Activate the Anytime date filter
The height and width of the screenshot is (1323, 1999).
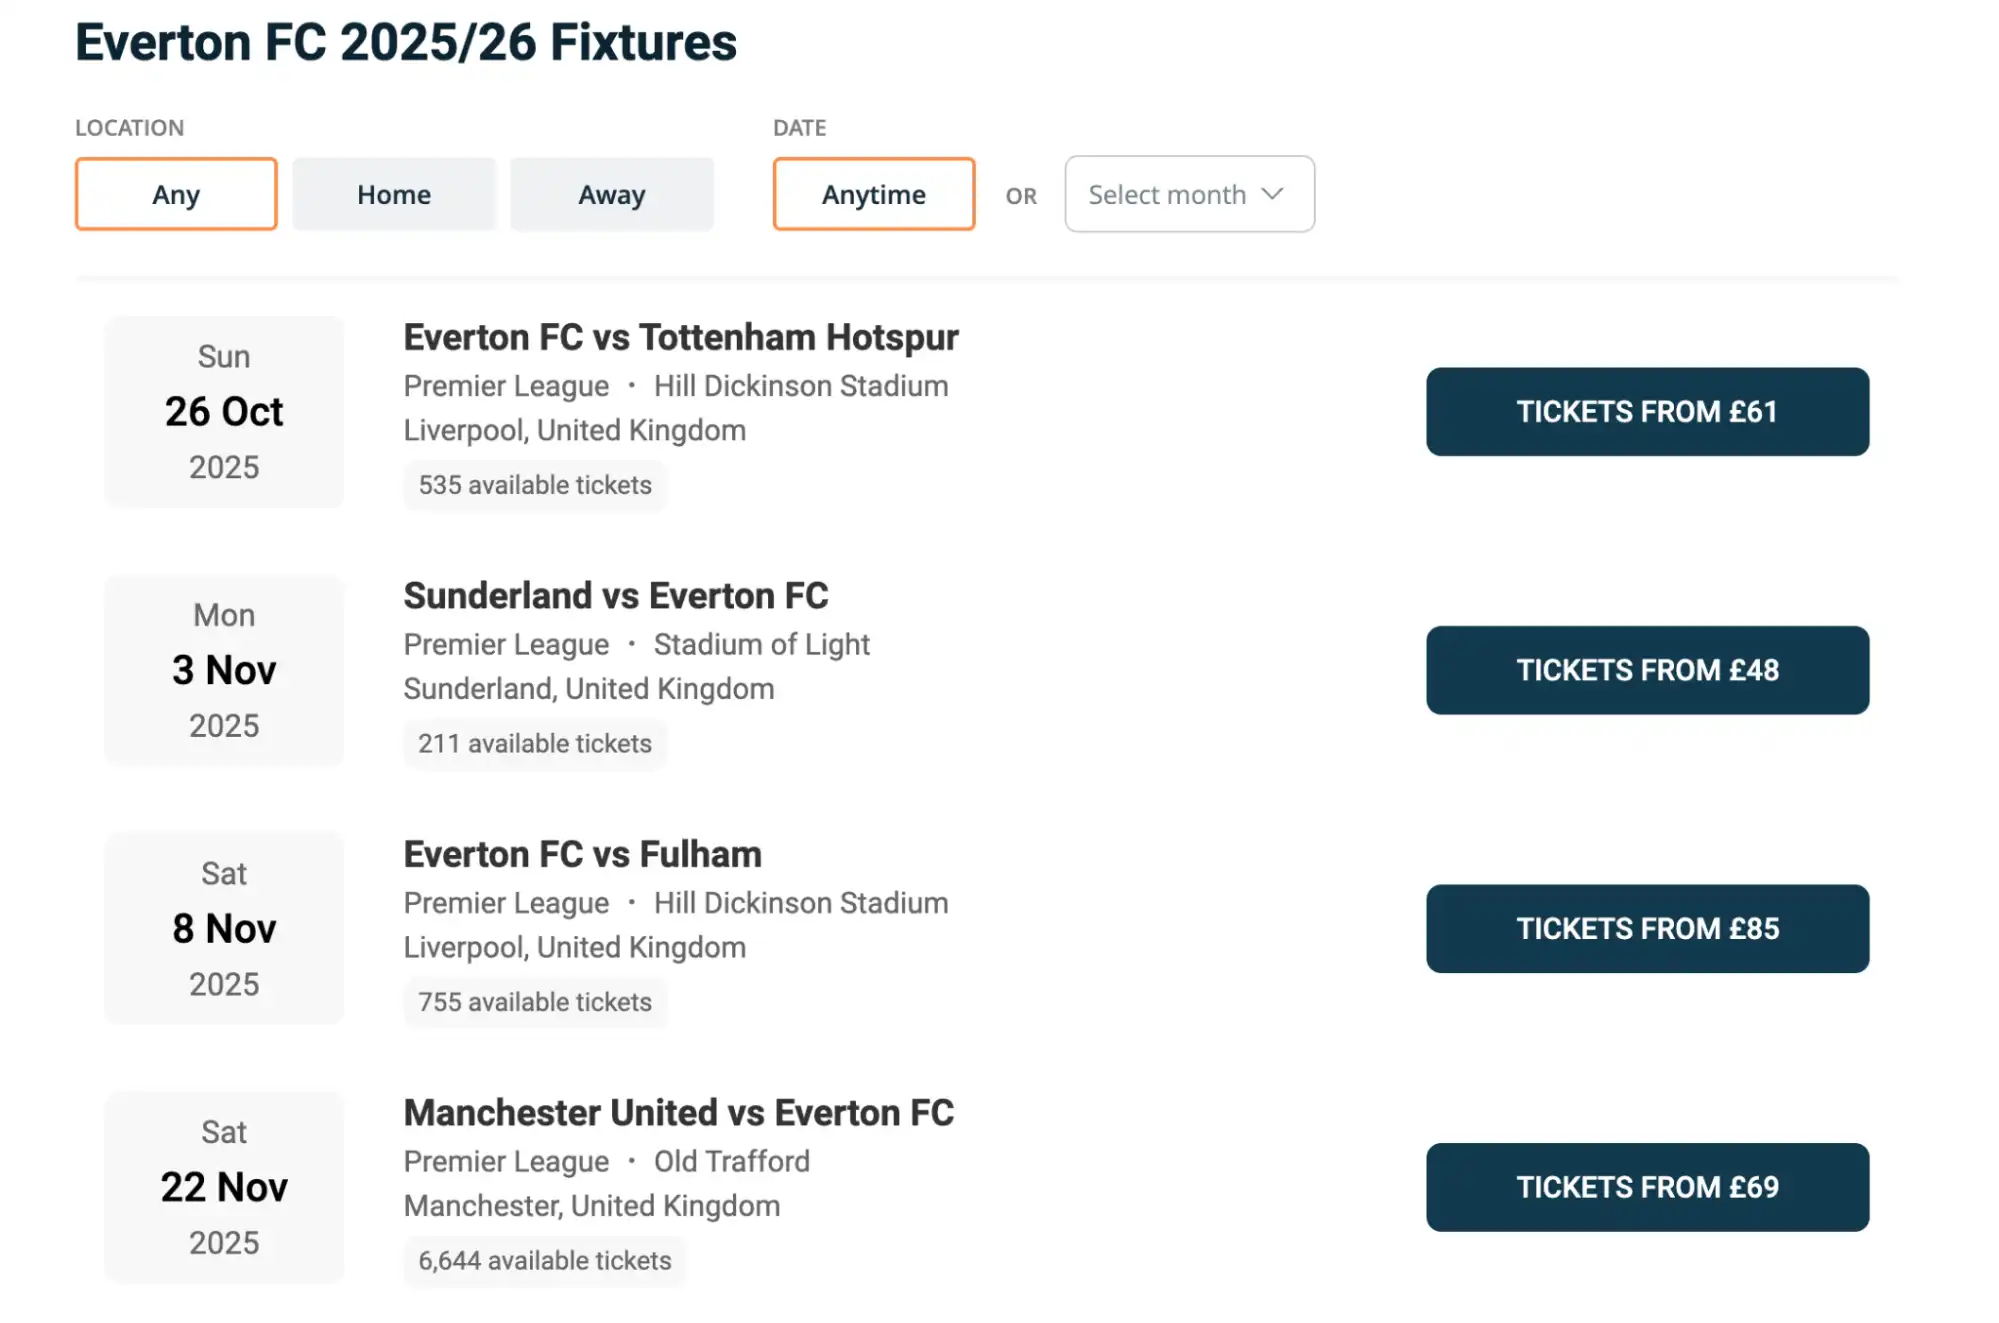pos(872,194)
